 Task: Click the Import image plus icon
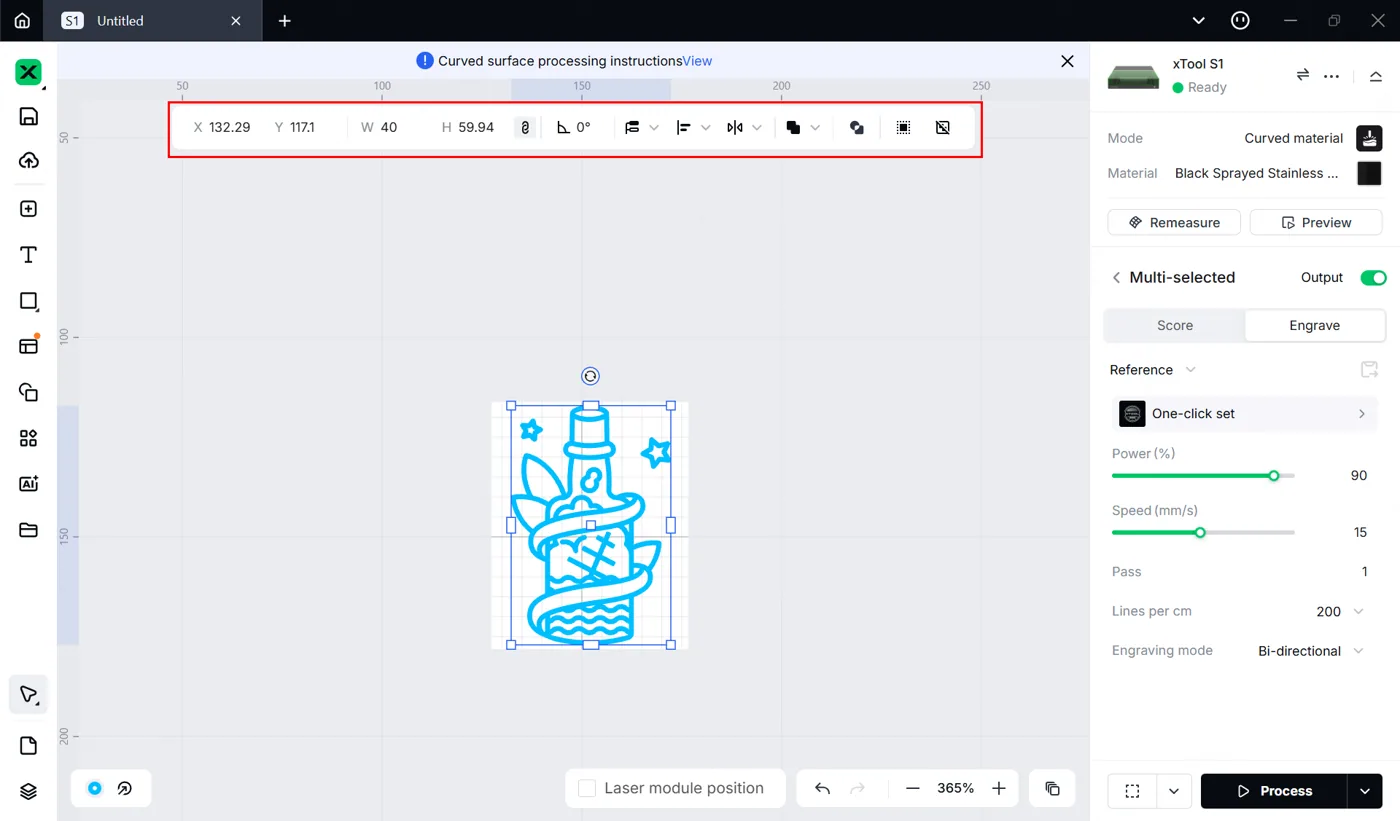28,209
